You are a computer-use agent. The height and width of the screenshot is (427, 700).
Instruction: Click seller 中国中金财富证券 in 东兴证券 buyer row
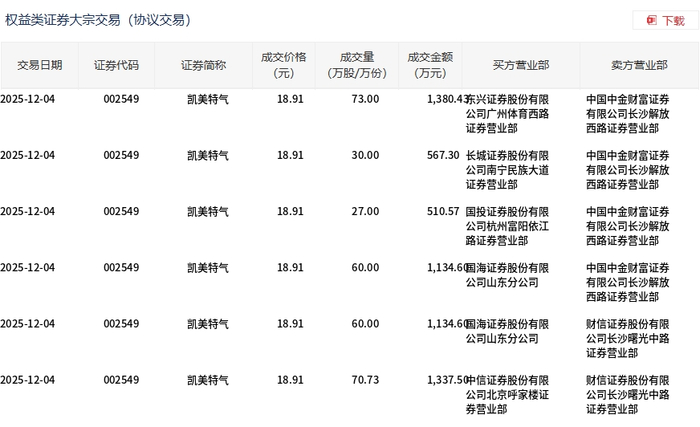[628, 114]
